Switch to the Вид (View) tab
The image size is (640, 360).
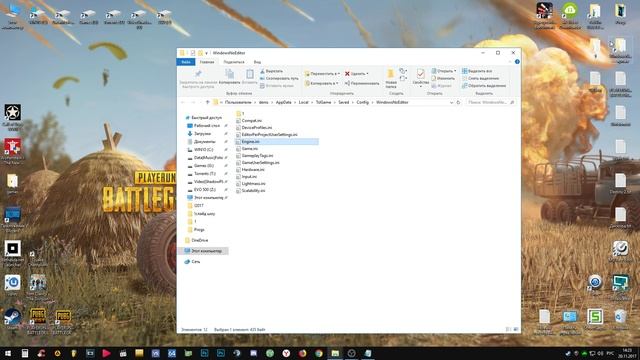click(257, 62)
